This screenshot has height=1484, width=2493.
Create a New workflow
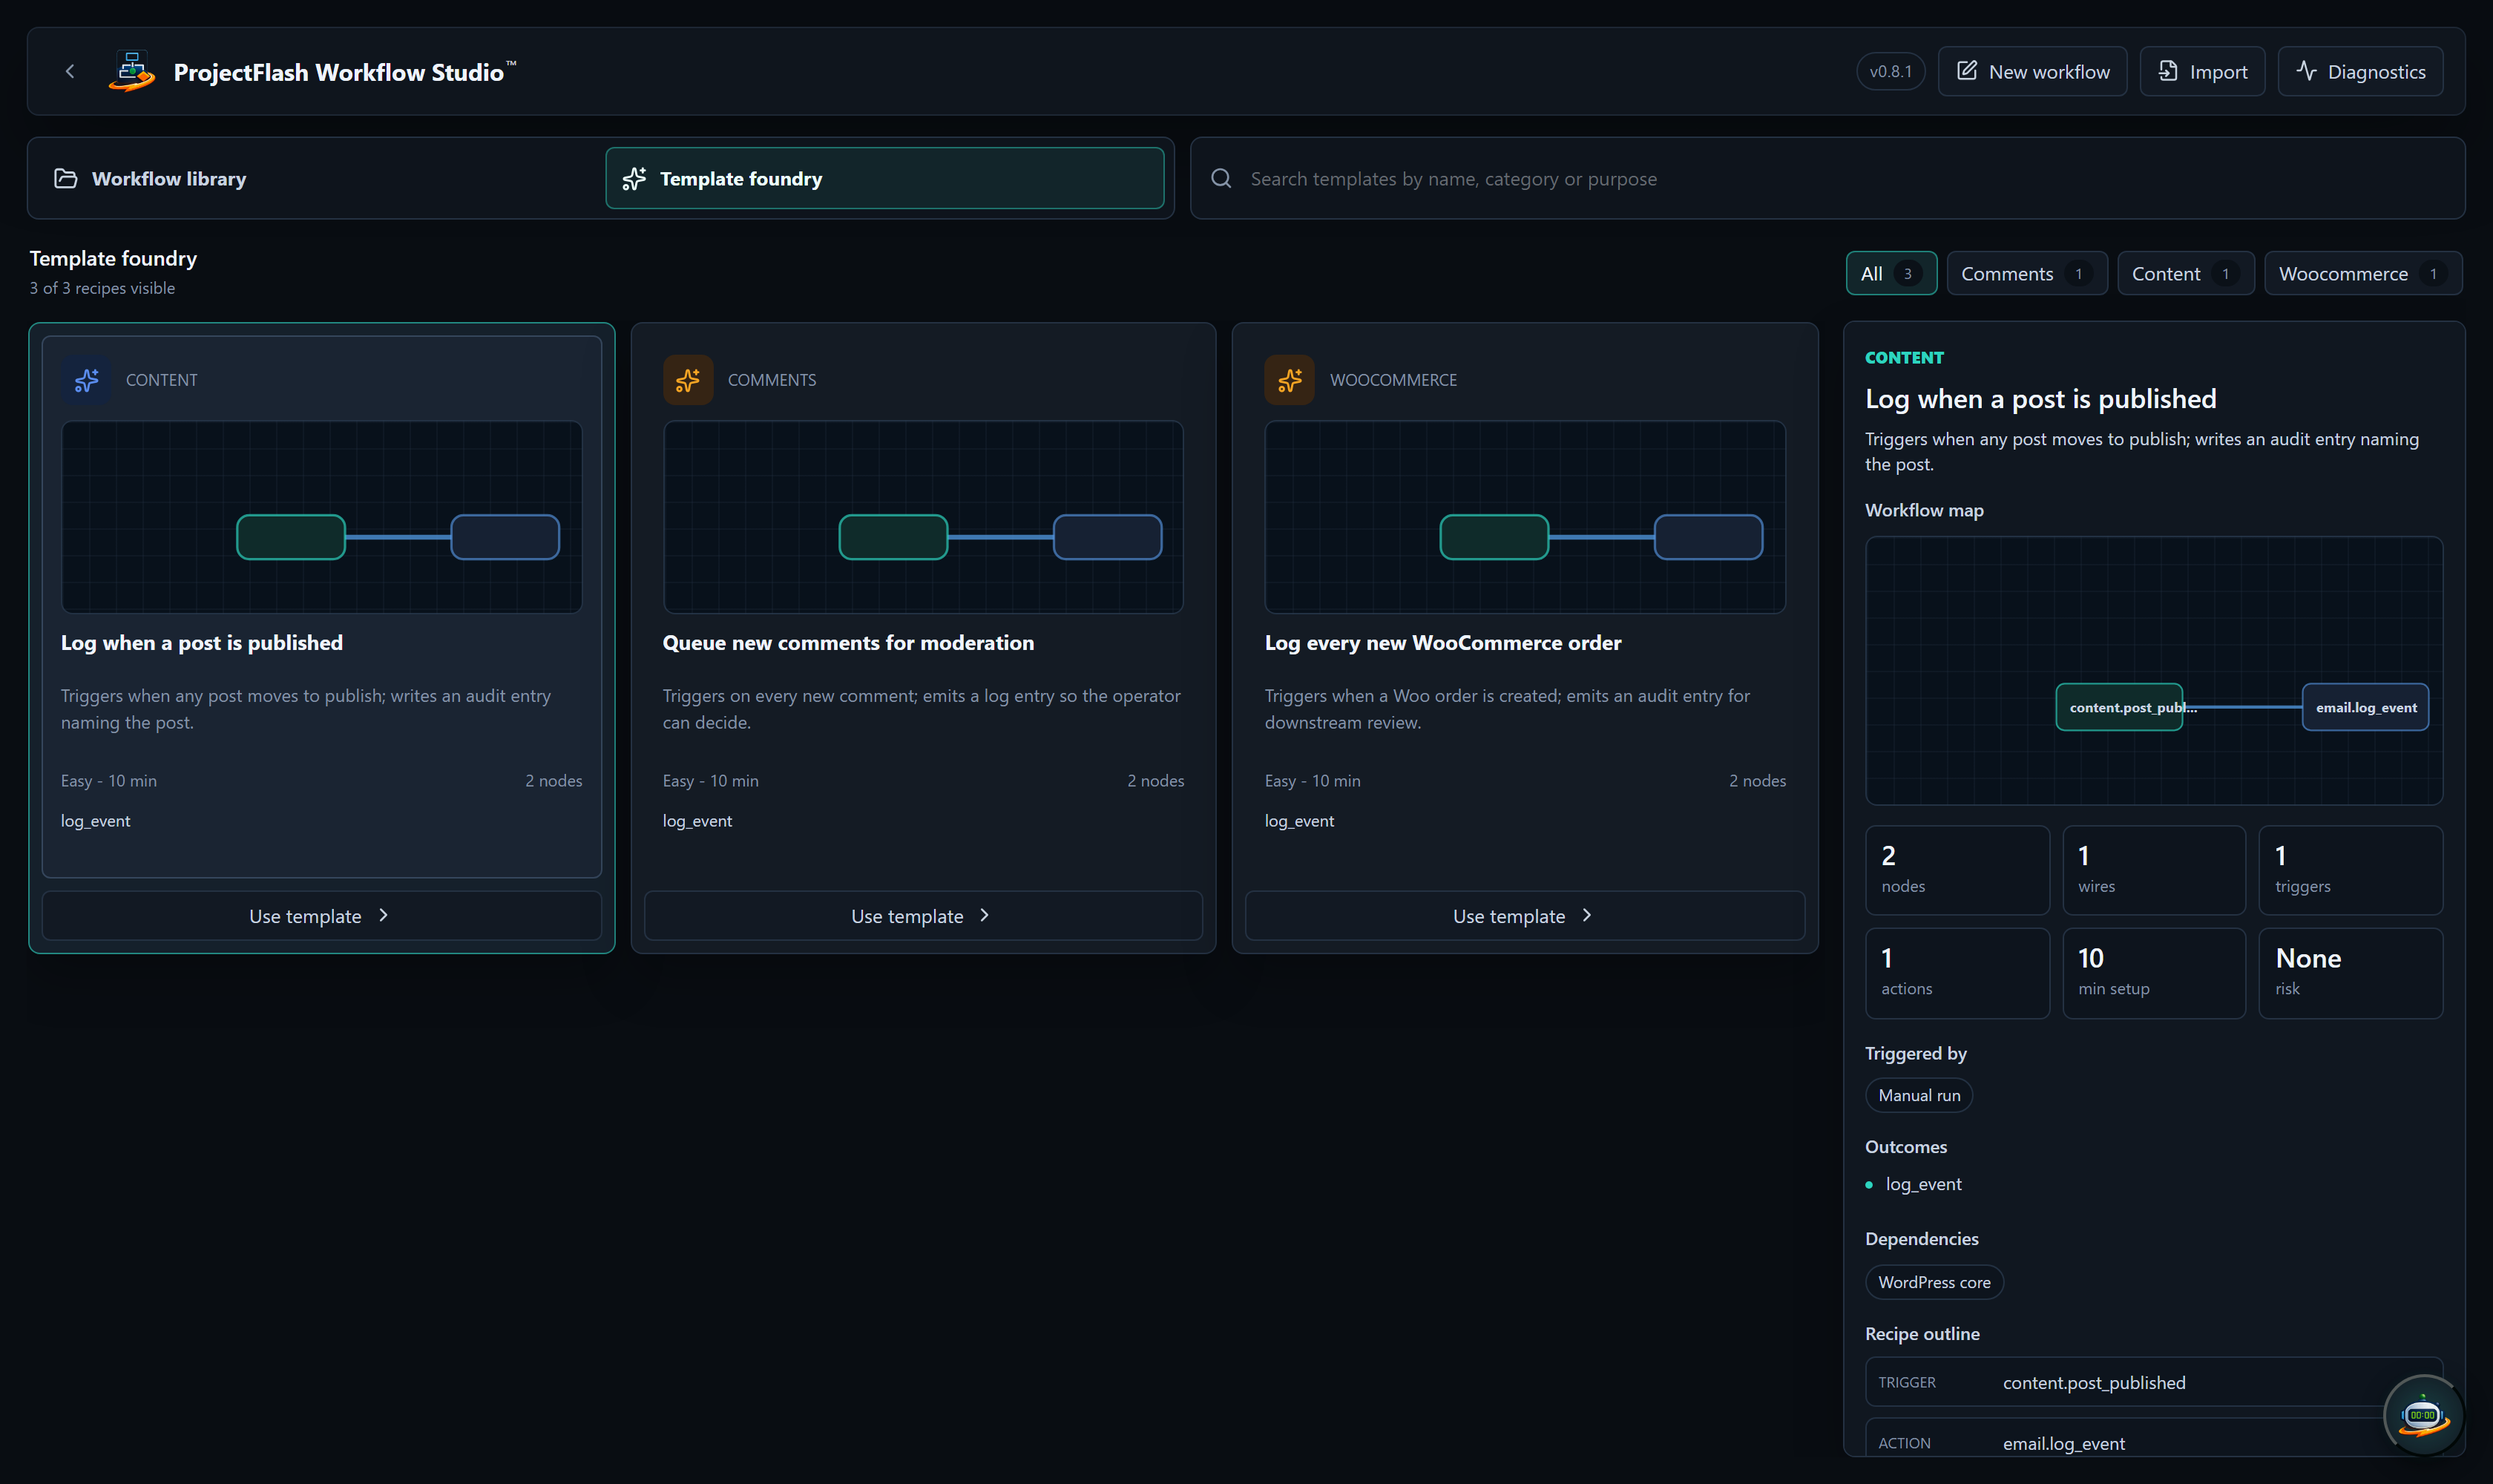pyautogui.click(x=2032, y=71)
